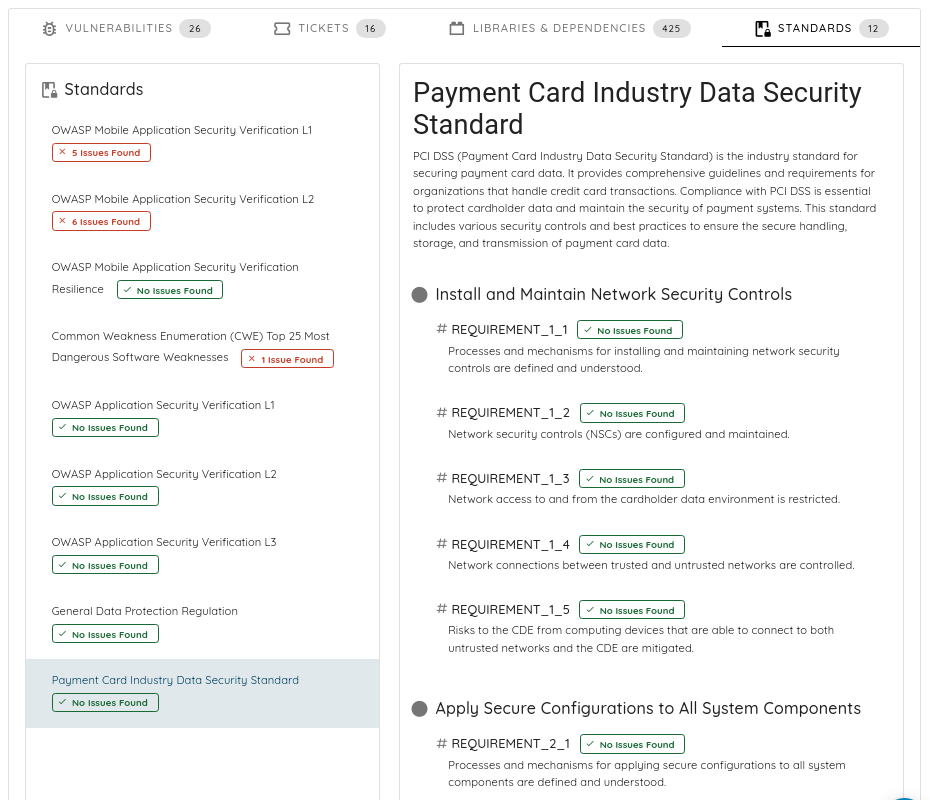Click the 1 Issue Found badge
The image size is (930, 800).
[x=288, y=359]
